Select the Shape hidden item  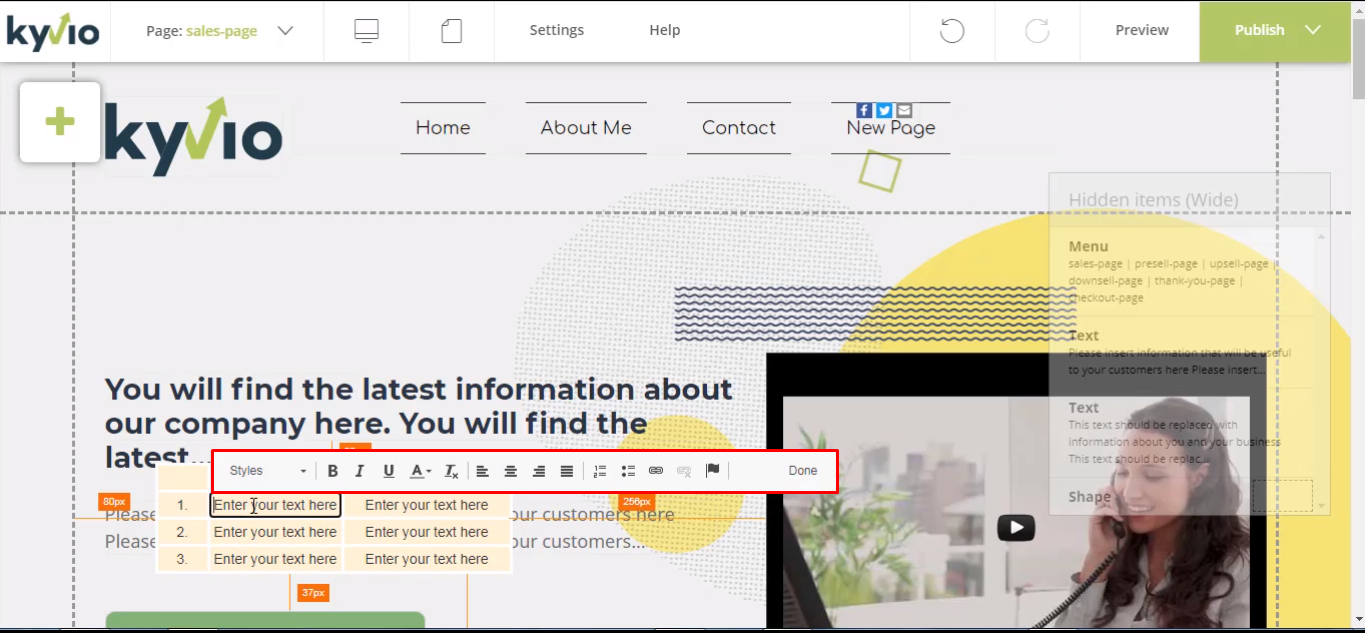pos(1182,496)
